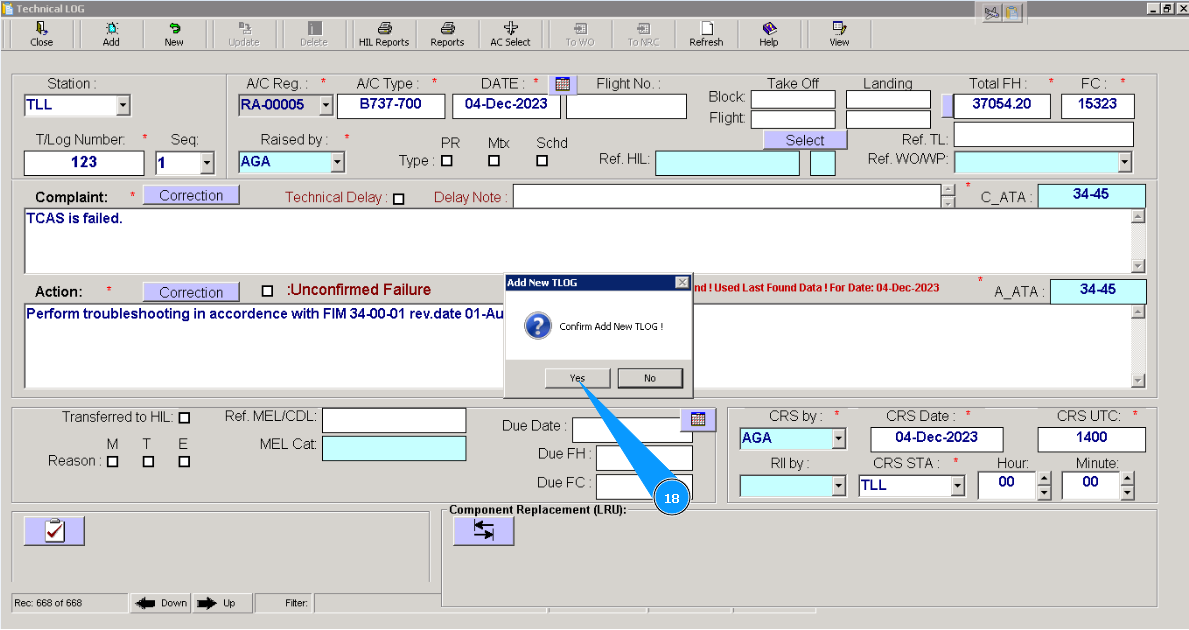This screenshot has height=630, width=1189.
Task: Open the Seq dropdown
Action: click(x=207, y=162)
